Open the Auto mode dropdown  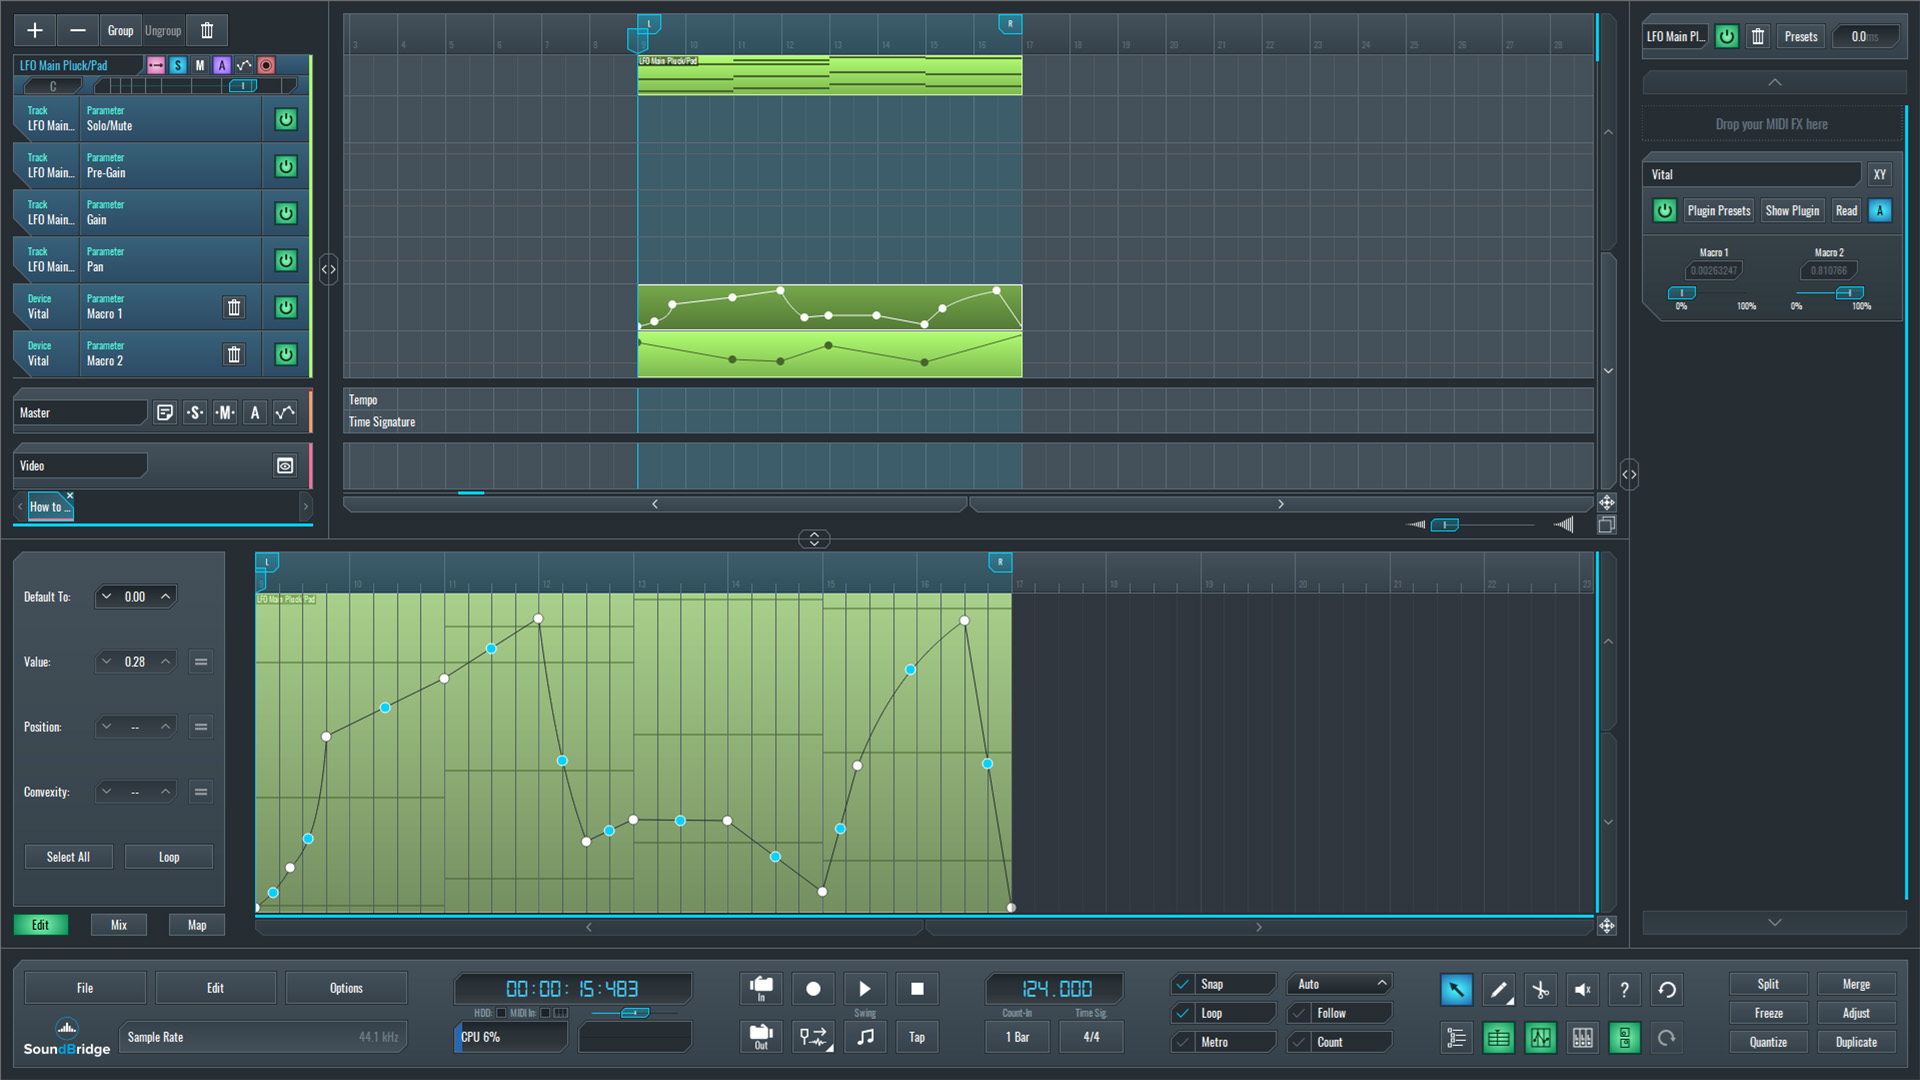click(x=1340, y=984)
